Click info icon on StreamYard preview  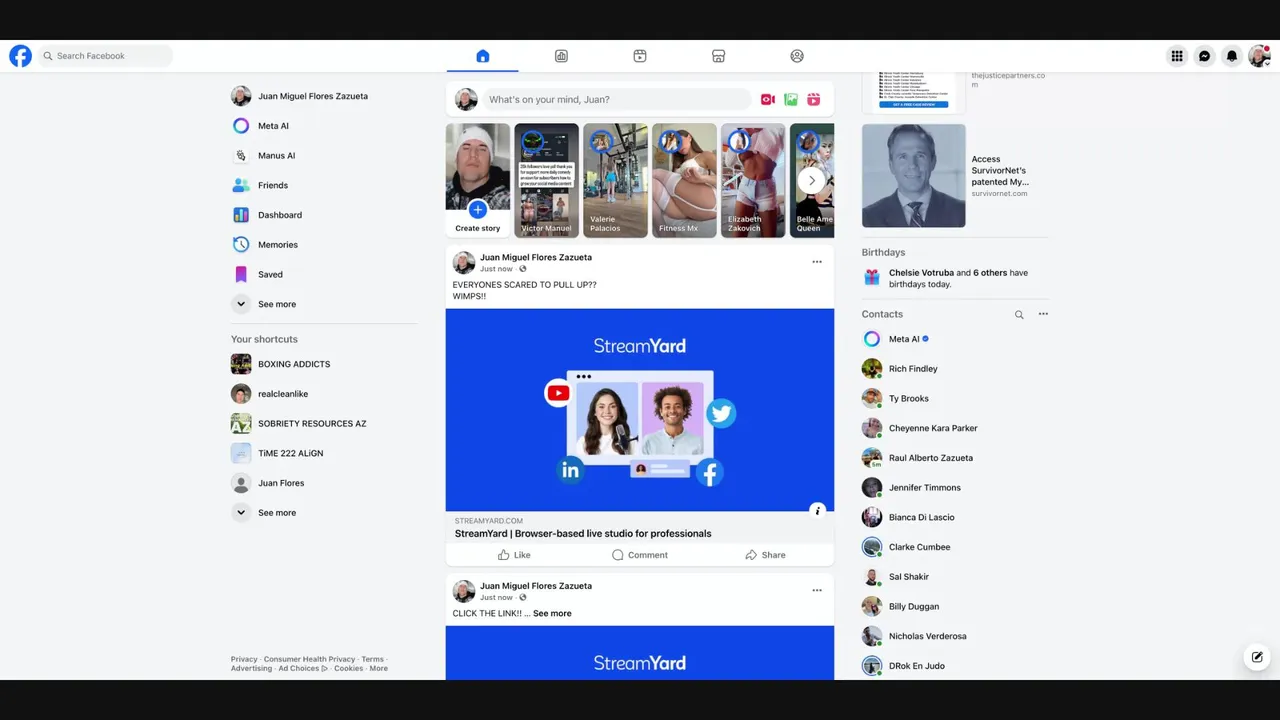point(817,510)
